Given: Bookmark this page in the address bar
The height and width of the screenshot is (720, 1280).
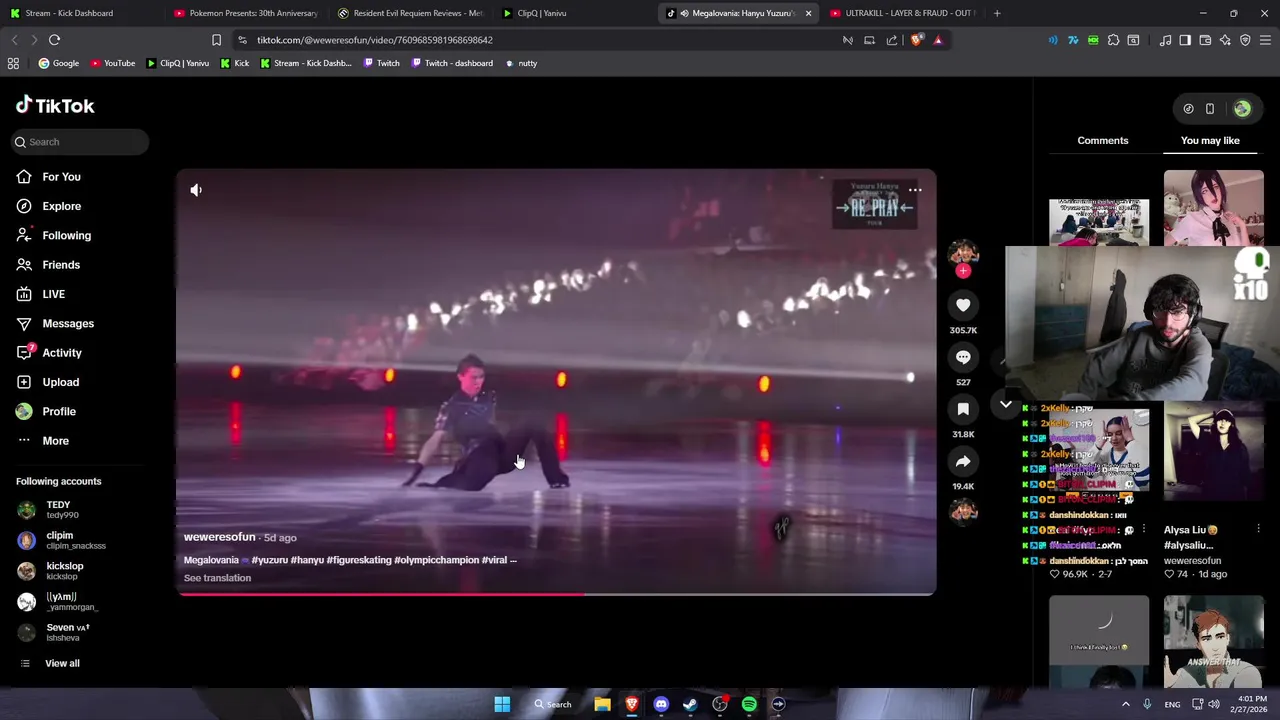Looking at the screenshot, I should tap(216, 40).
